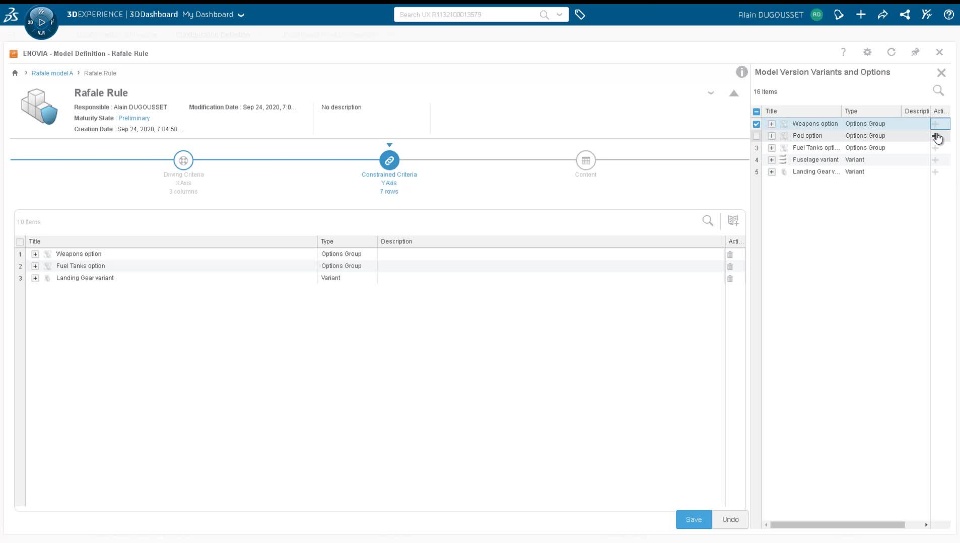Click the magnifier icon in top search bar
Image resolution: width=960 pixels, height=543 pixels.
[x=544, y=15]
